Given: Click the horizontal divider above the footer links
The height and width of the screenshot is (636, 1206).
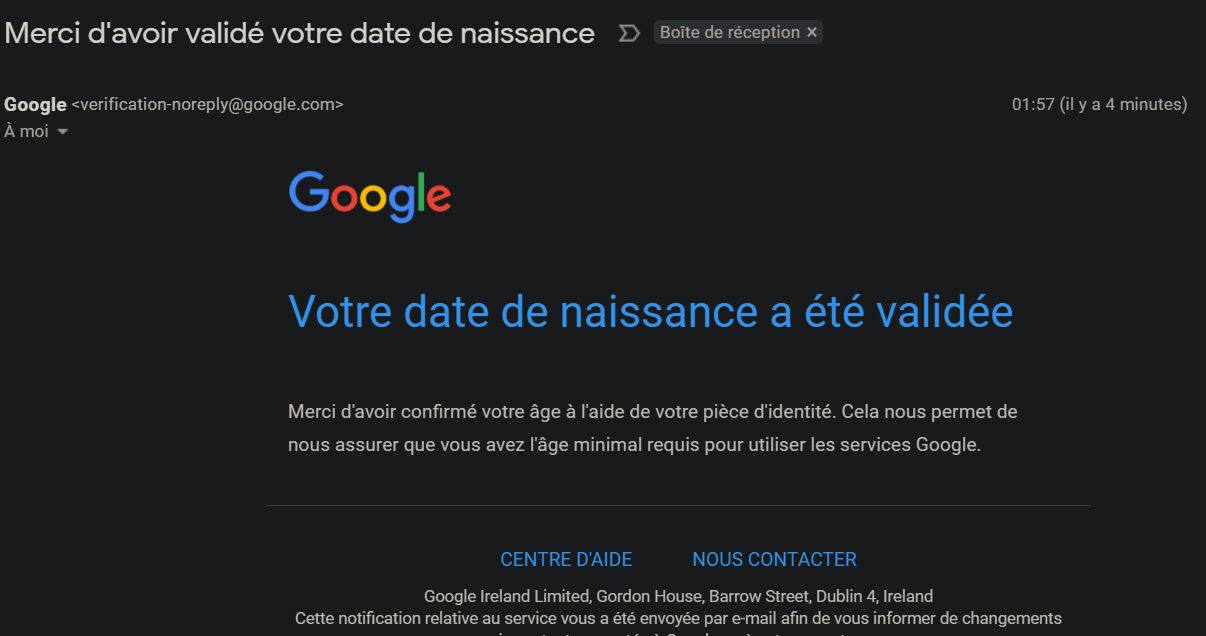Looking at the screenshot, I should (x=678, y=506).
